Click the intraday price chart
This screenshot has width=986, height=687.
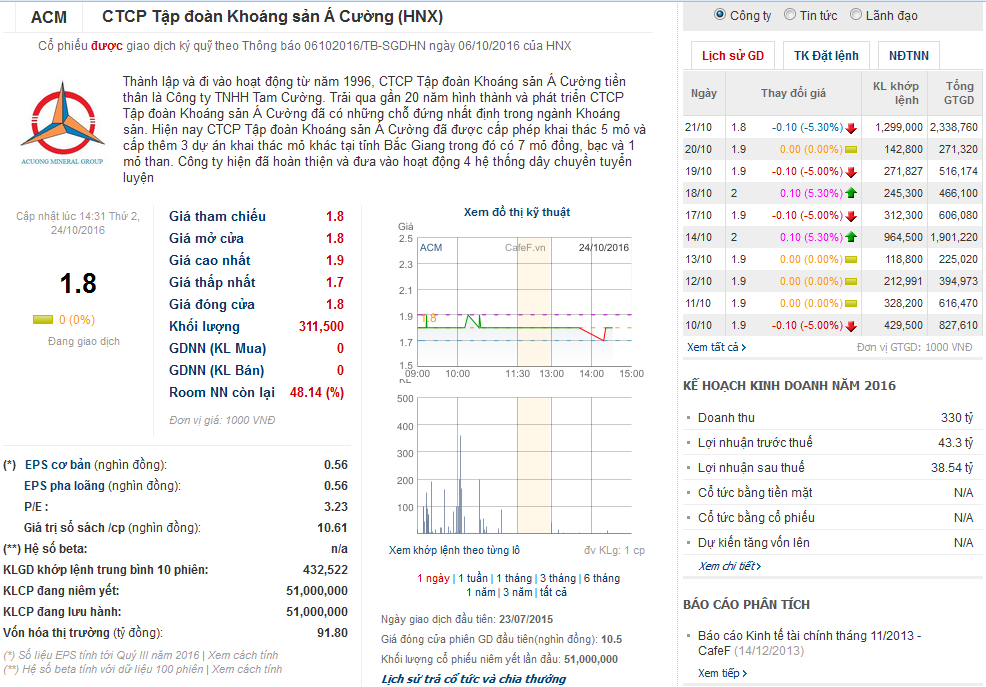coord(524,302)
